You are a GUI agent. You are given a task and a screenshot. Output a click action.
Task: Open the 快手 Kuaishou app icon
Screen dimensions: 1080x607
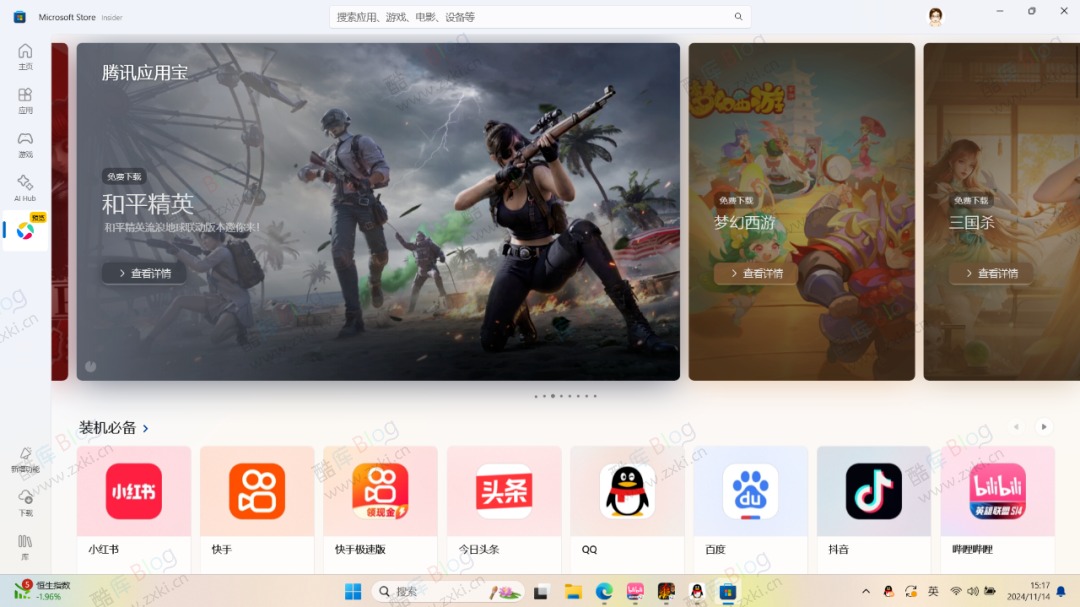(257, 491)
